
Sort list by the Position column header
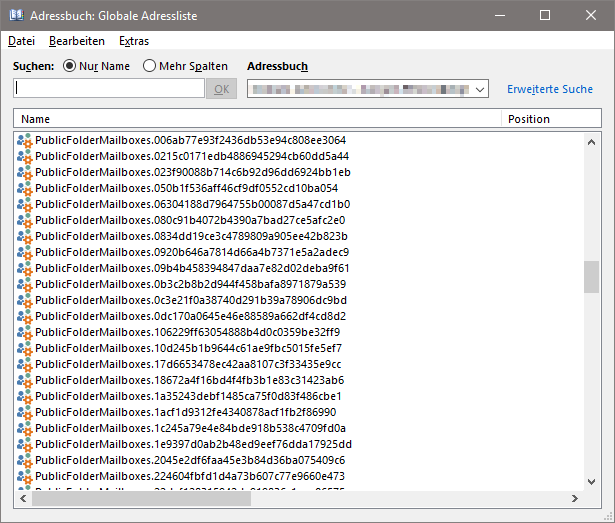(x=540, y=119)
